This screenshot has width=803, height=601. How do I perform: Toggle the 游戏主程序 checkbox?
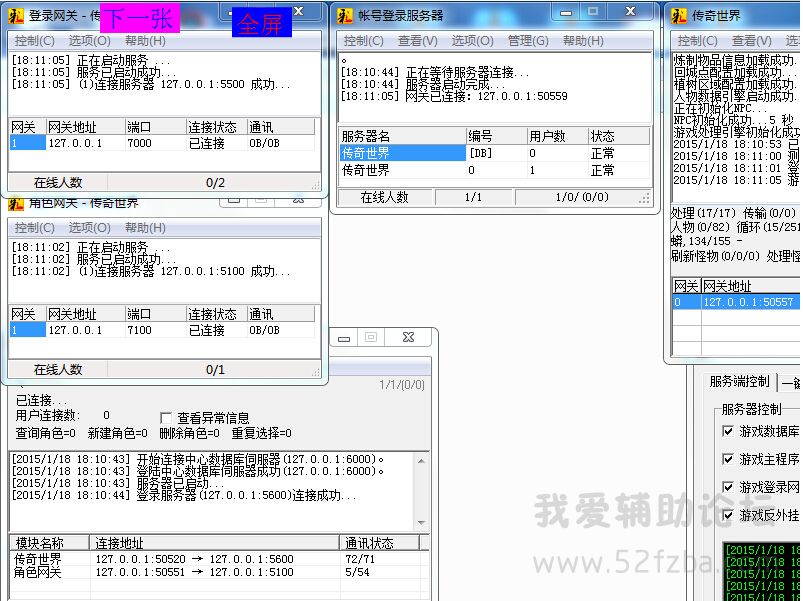[x=728, y=459]
